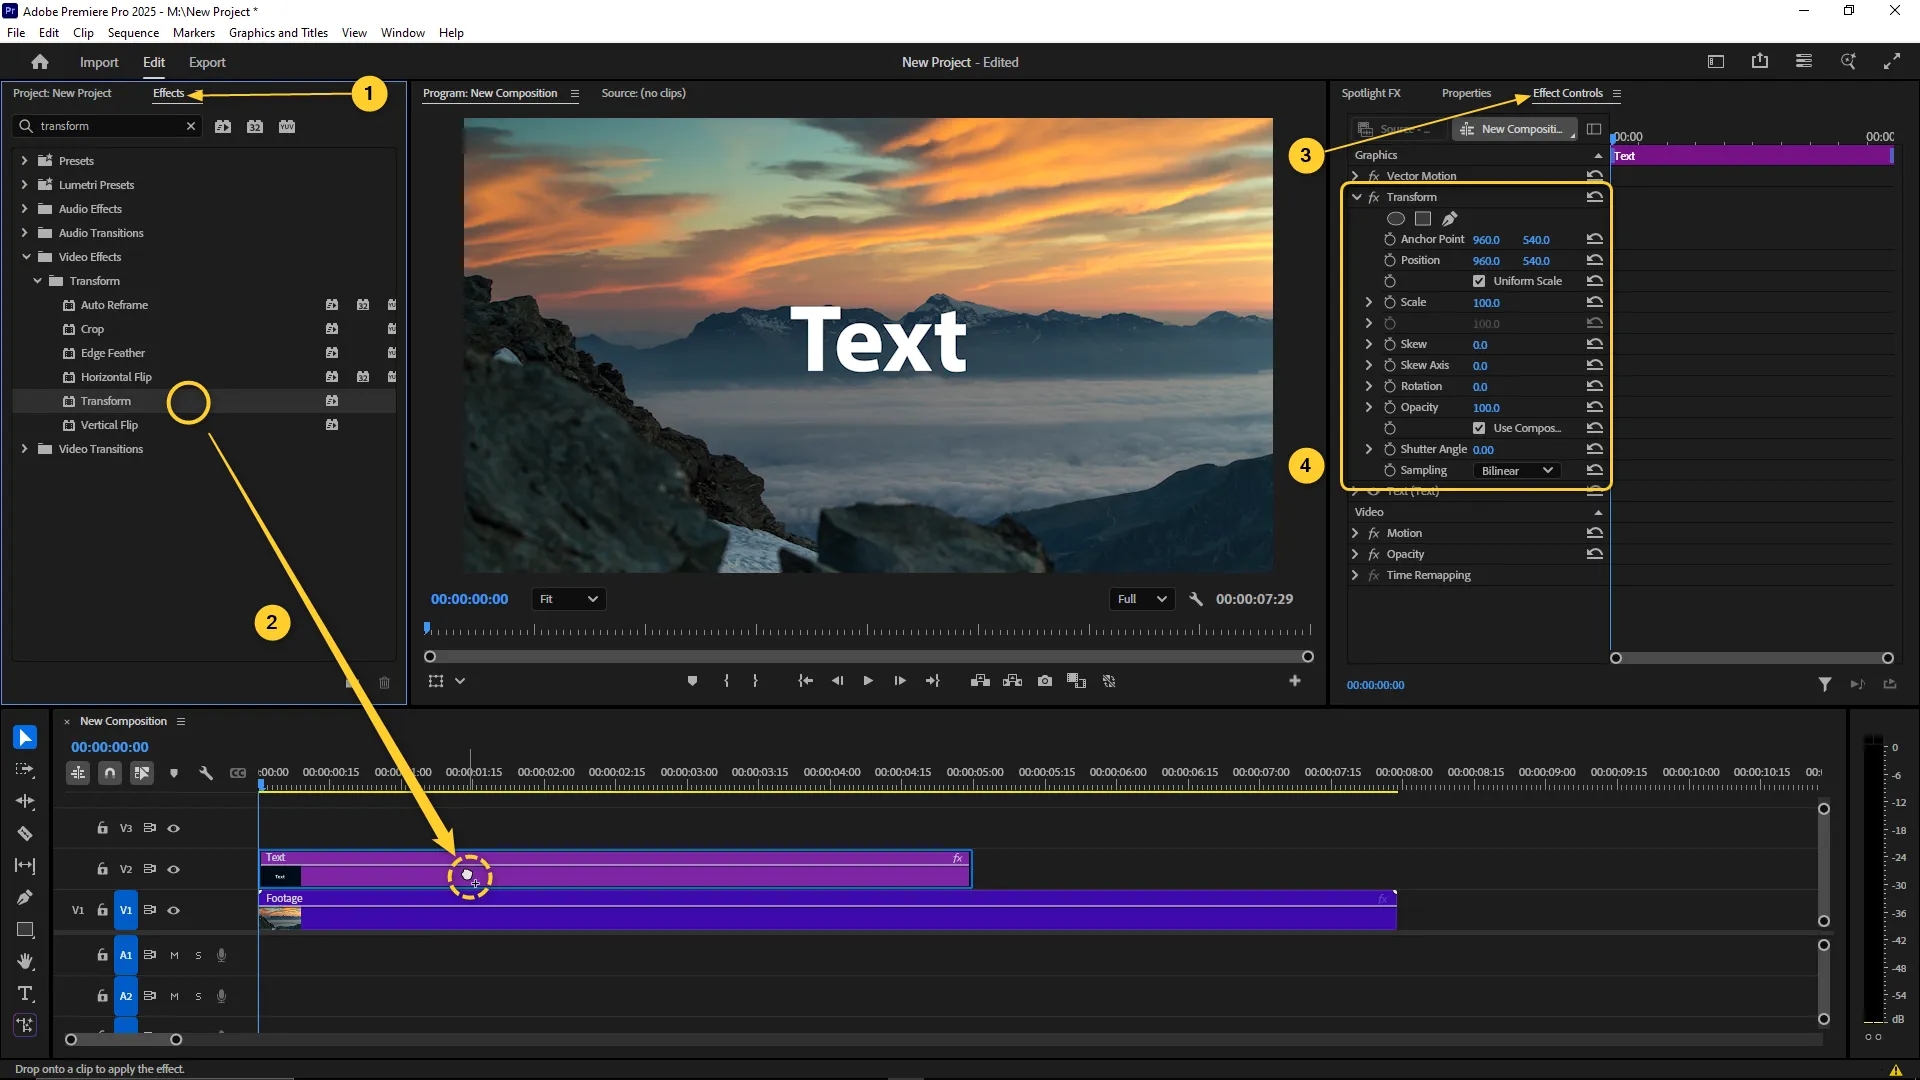
Task: Select the Selection tool arrow
Action: (x=25, y=738)
